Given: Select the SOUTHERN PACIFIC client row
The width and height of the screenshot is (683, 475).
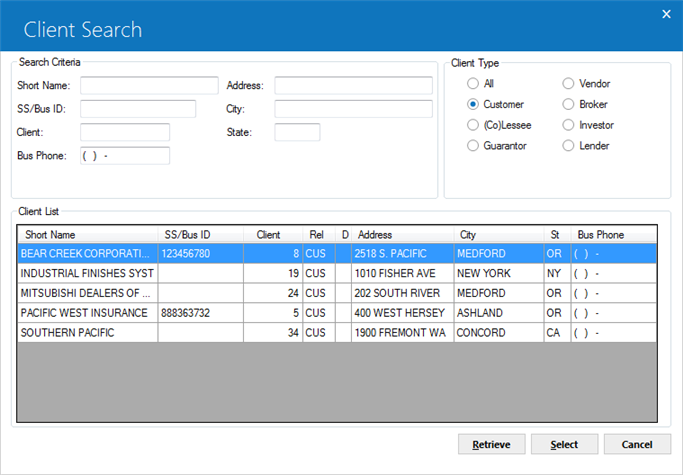Looking at the screenshot, I should pos(337,332).
